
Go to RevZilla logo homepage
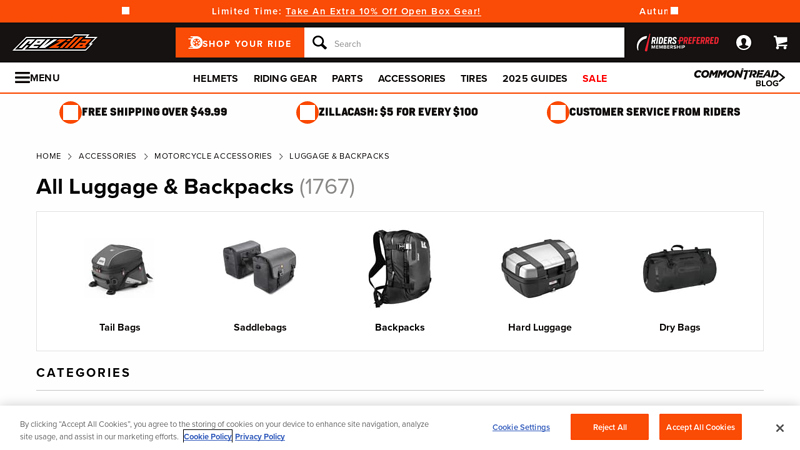[x=55, y=42]
